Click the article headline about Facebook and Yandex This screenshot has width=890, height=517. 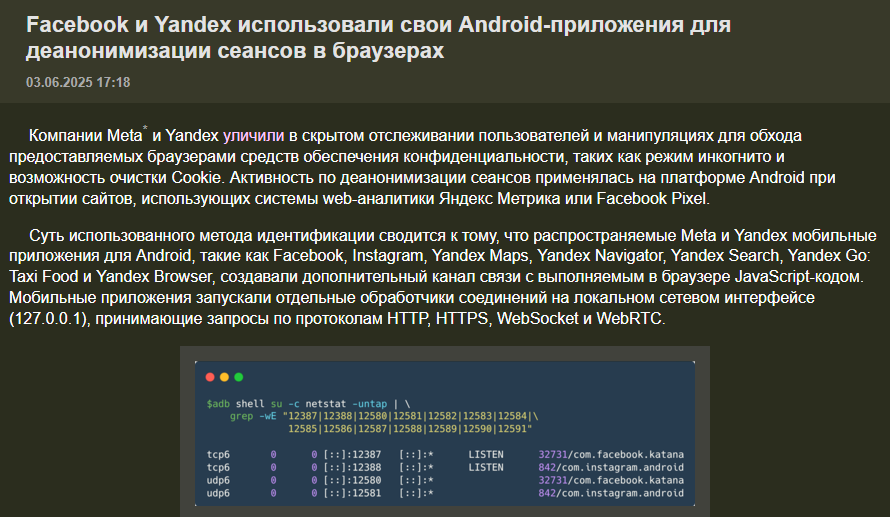tap(378, 37)
